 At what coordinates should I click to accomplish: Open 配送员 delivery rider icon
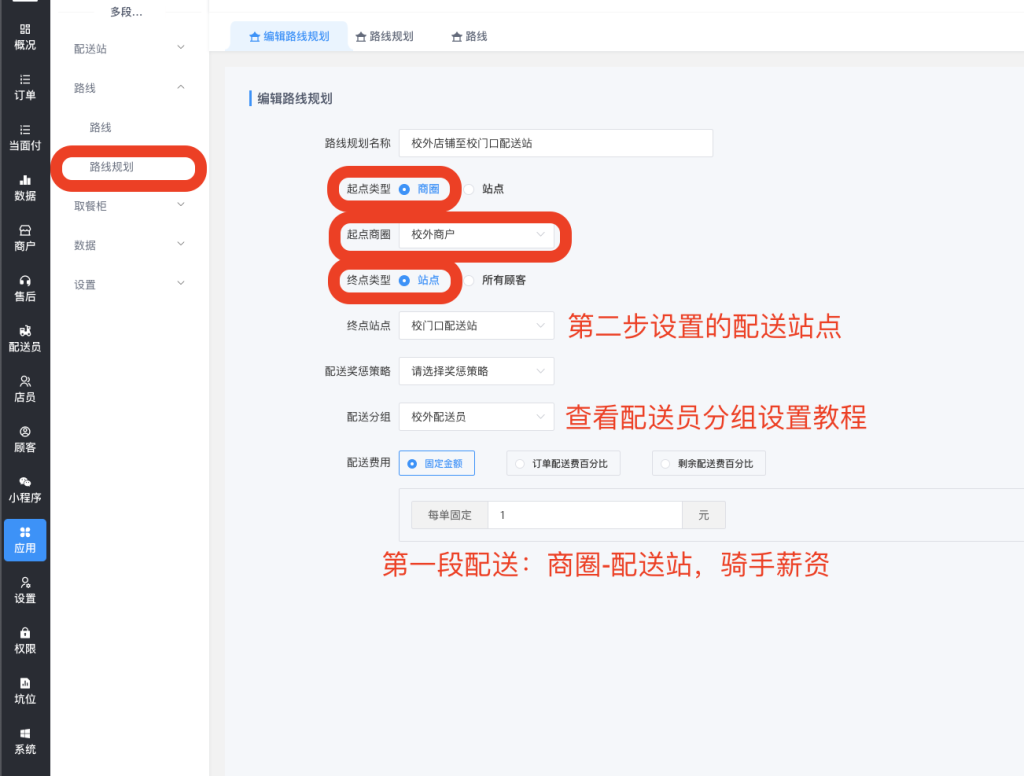coord(25,338)
